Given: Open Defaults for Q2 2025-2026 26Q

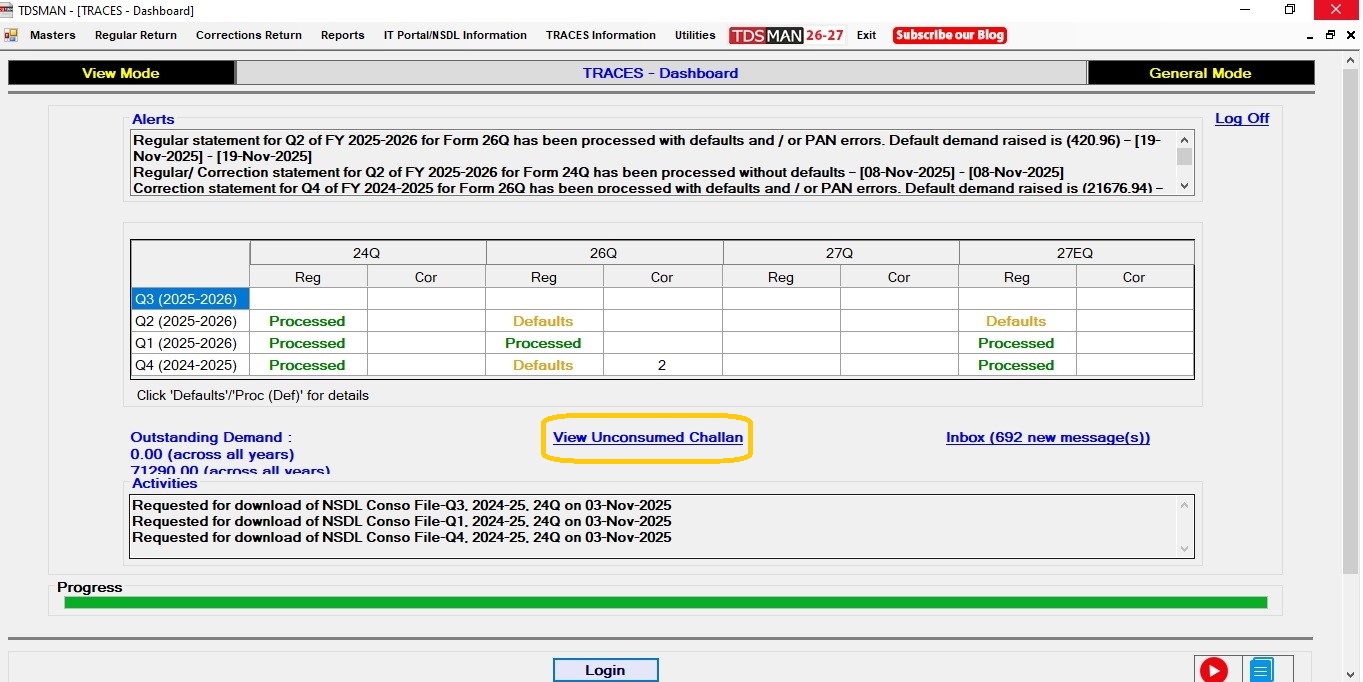Looking at the screenshot, I should (x=543, y=321).
